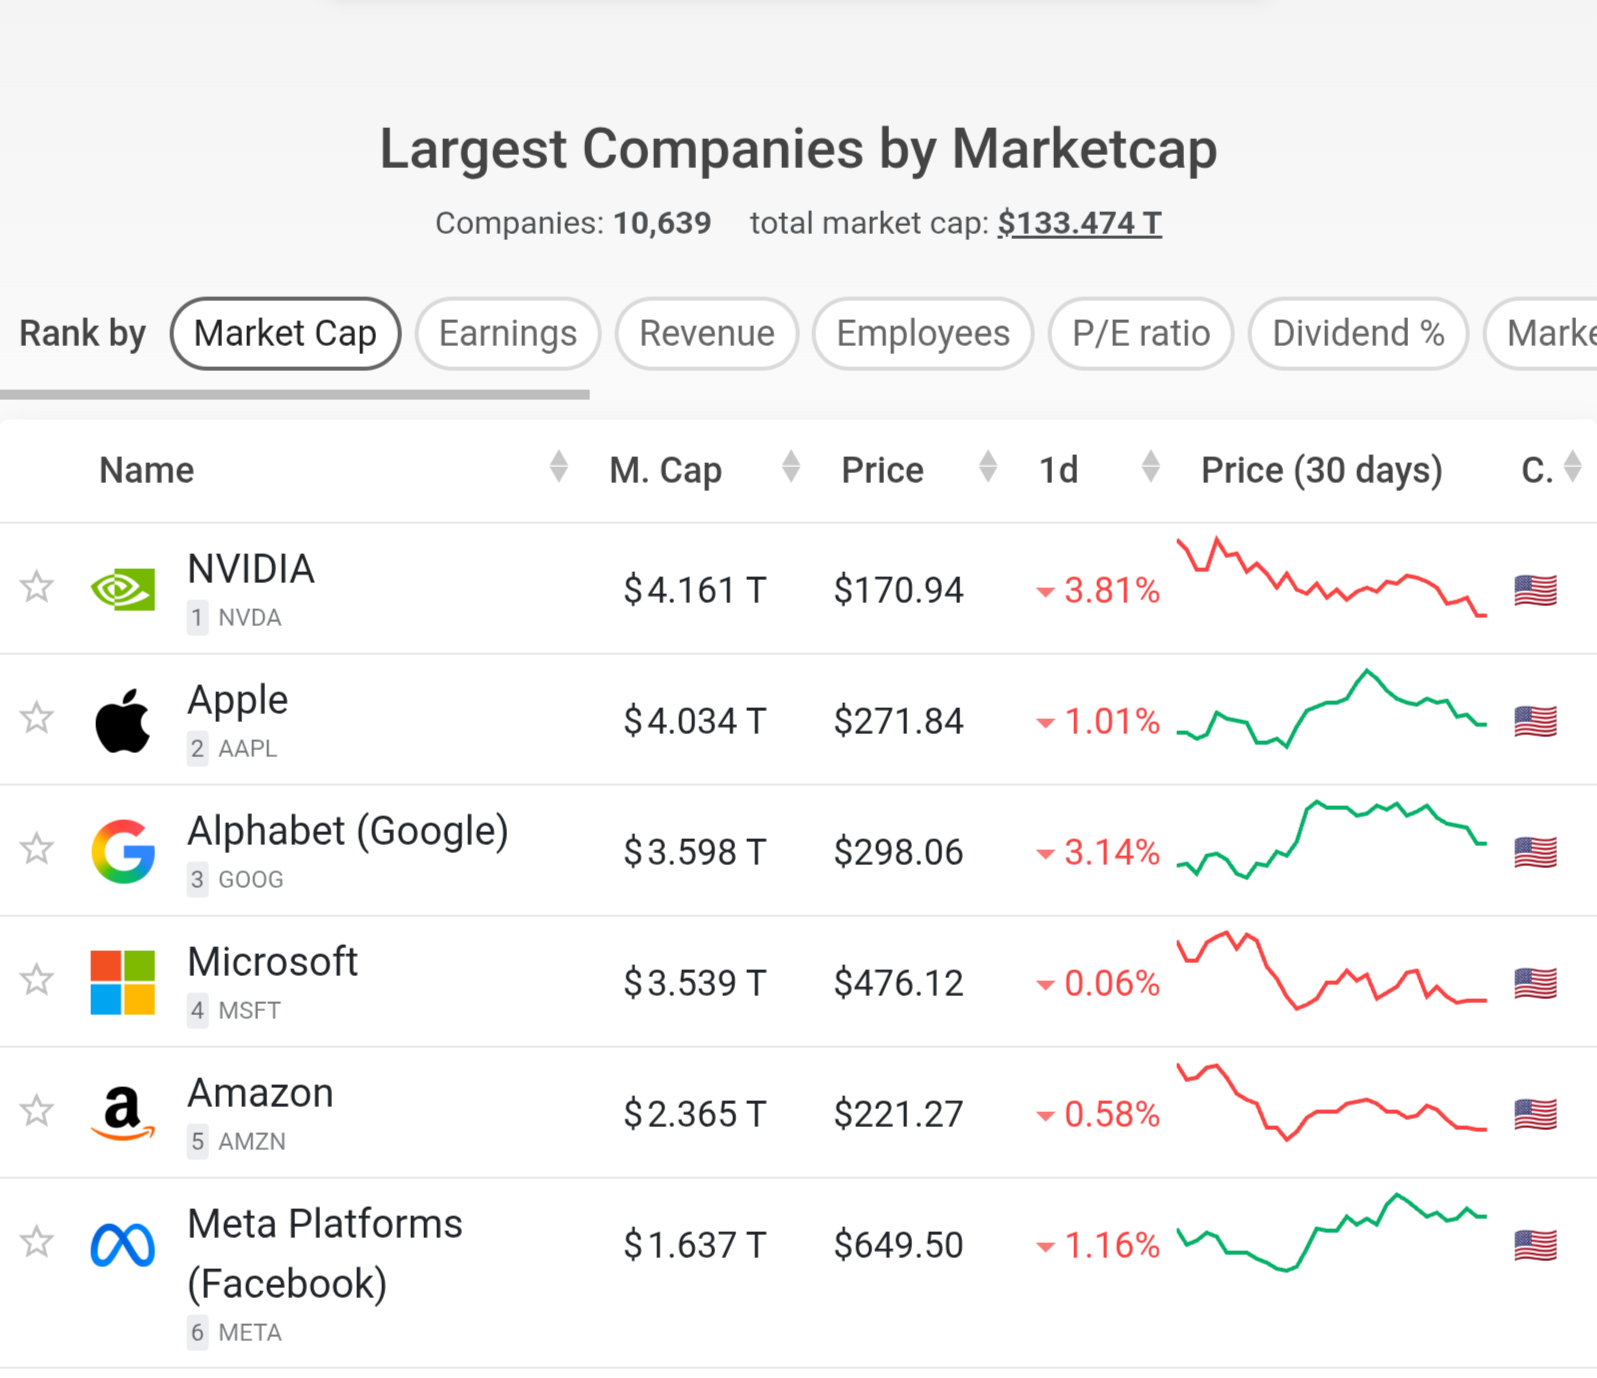Screen dimensions: 1597x1378
Task: Rank companies by Earnings
Action: 507,334
